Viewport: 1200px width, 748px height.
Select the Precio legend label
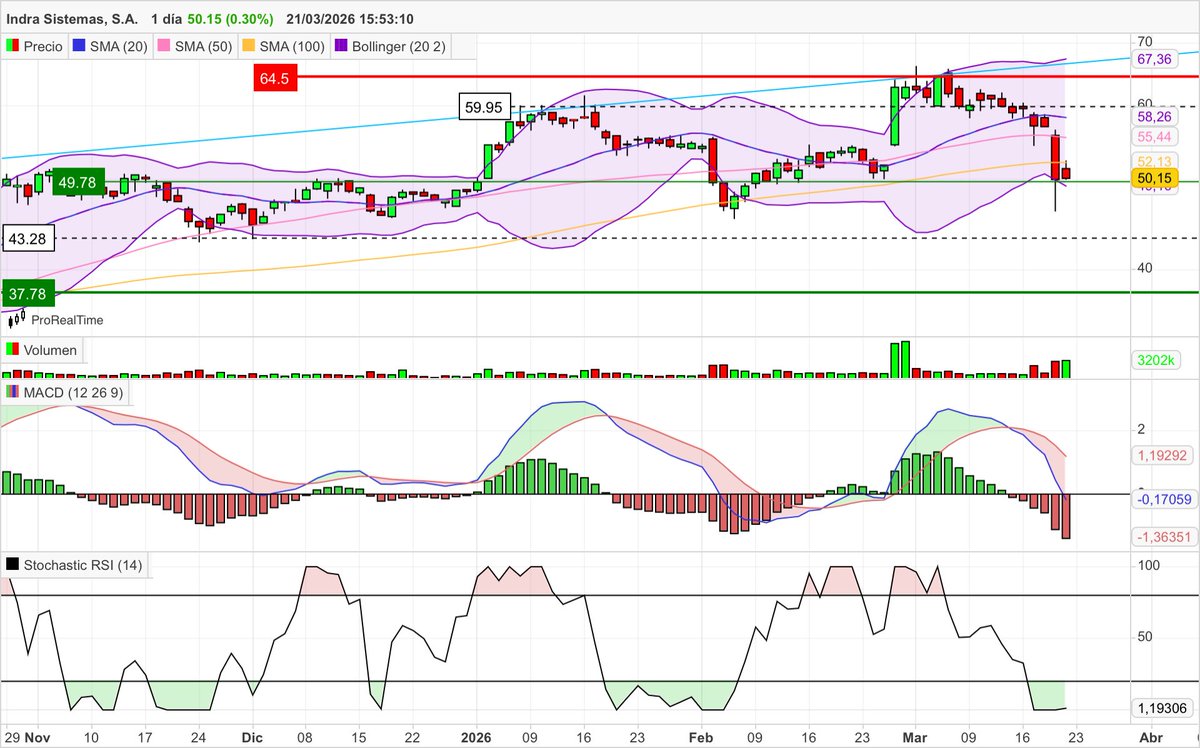click(x=43, y=46)
